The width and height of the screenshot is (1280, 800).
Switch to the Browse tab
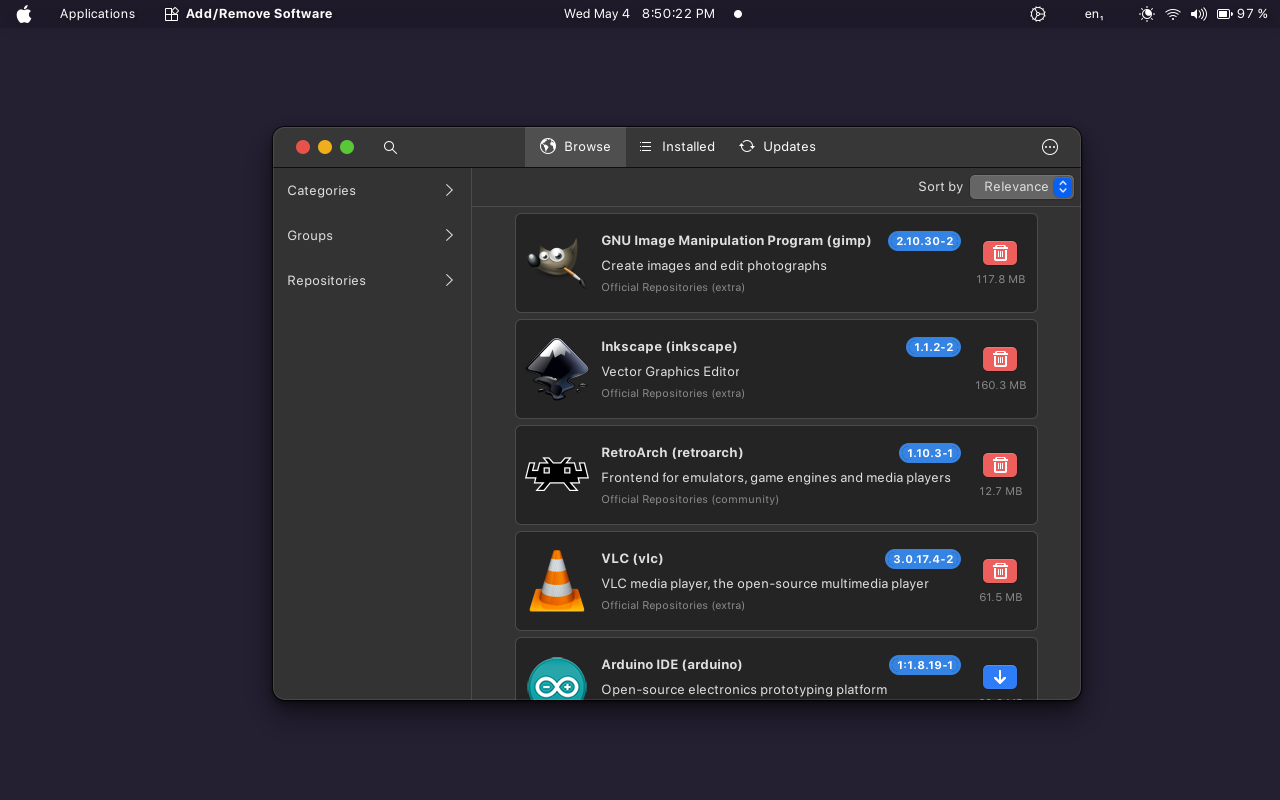(575, 147)
